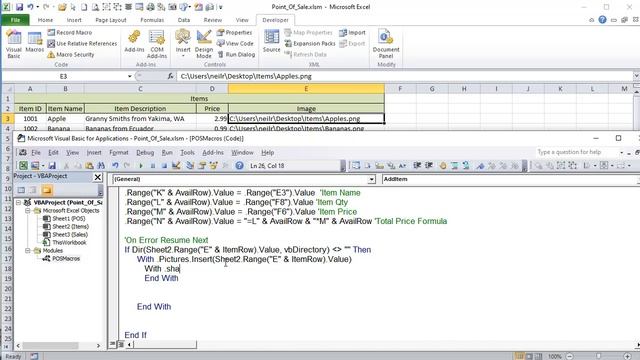This screenshot has width=640, height=360.
Task: Switch to the Home ribbon tab
Action: point(45,20)
